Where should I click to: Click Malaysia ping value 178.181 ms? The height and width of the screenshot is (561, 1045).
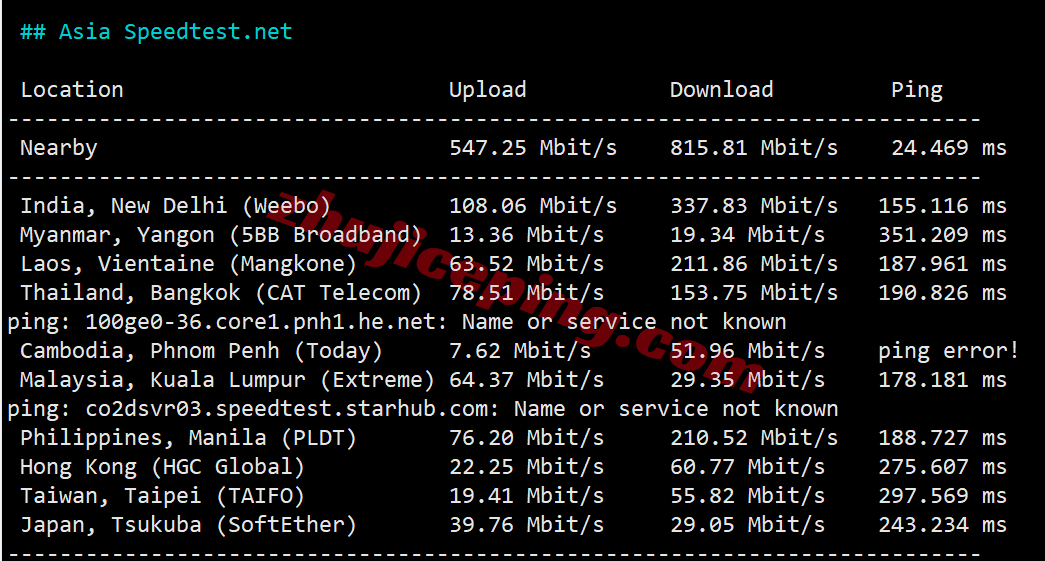point(942,380)
